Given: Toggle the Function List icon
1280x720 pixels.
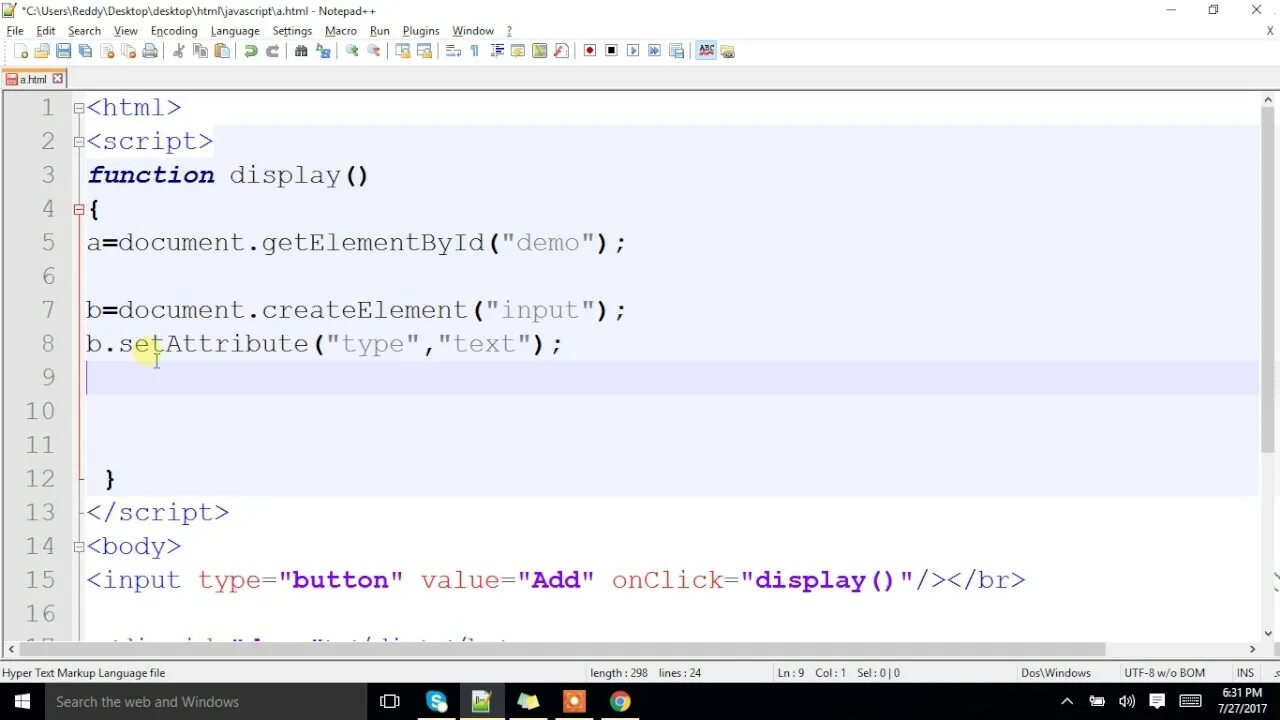Looking at the screenshot, I should tap(561, 51).
